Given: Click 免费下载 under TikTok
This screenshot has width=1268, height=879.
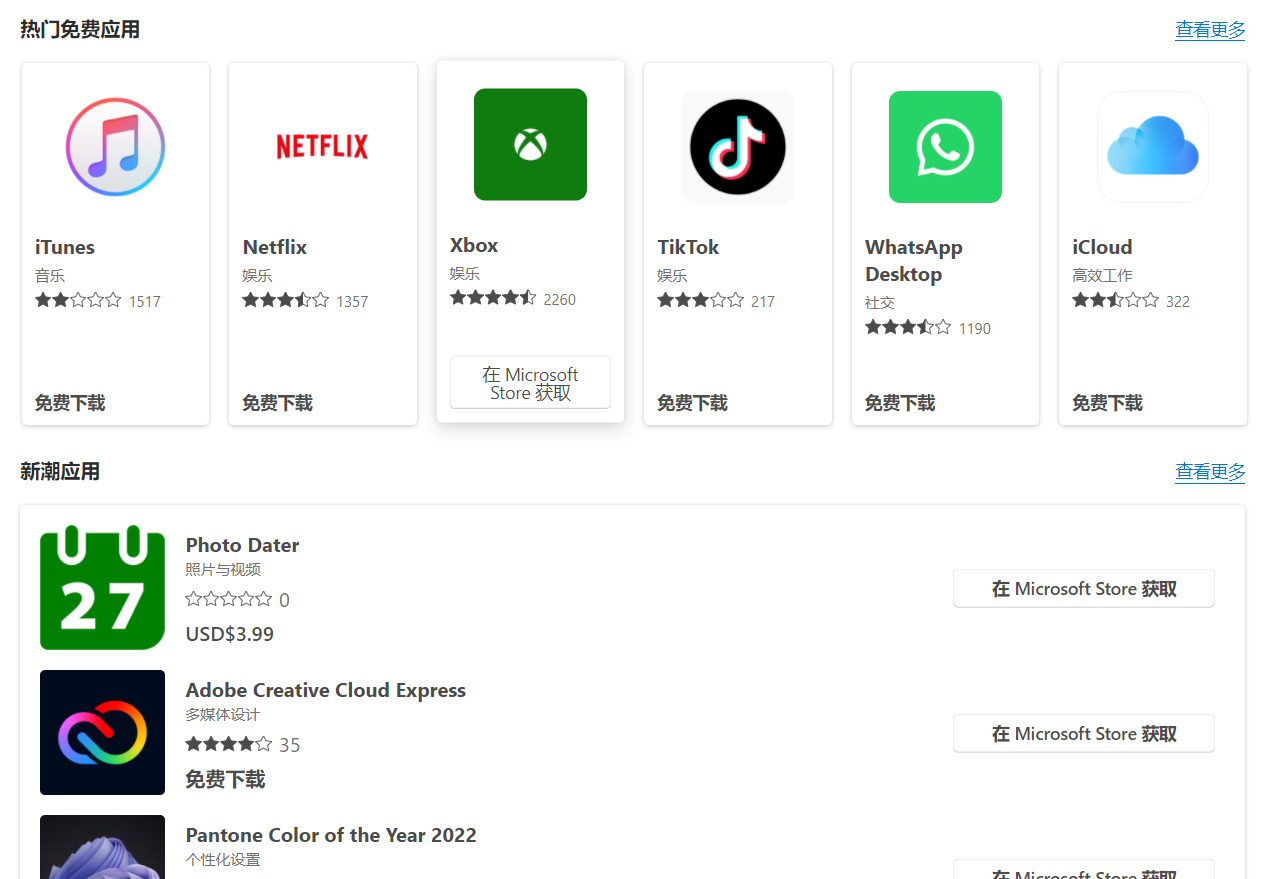Looking at the screenshot, I should [x=692, y=403].
